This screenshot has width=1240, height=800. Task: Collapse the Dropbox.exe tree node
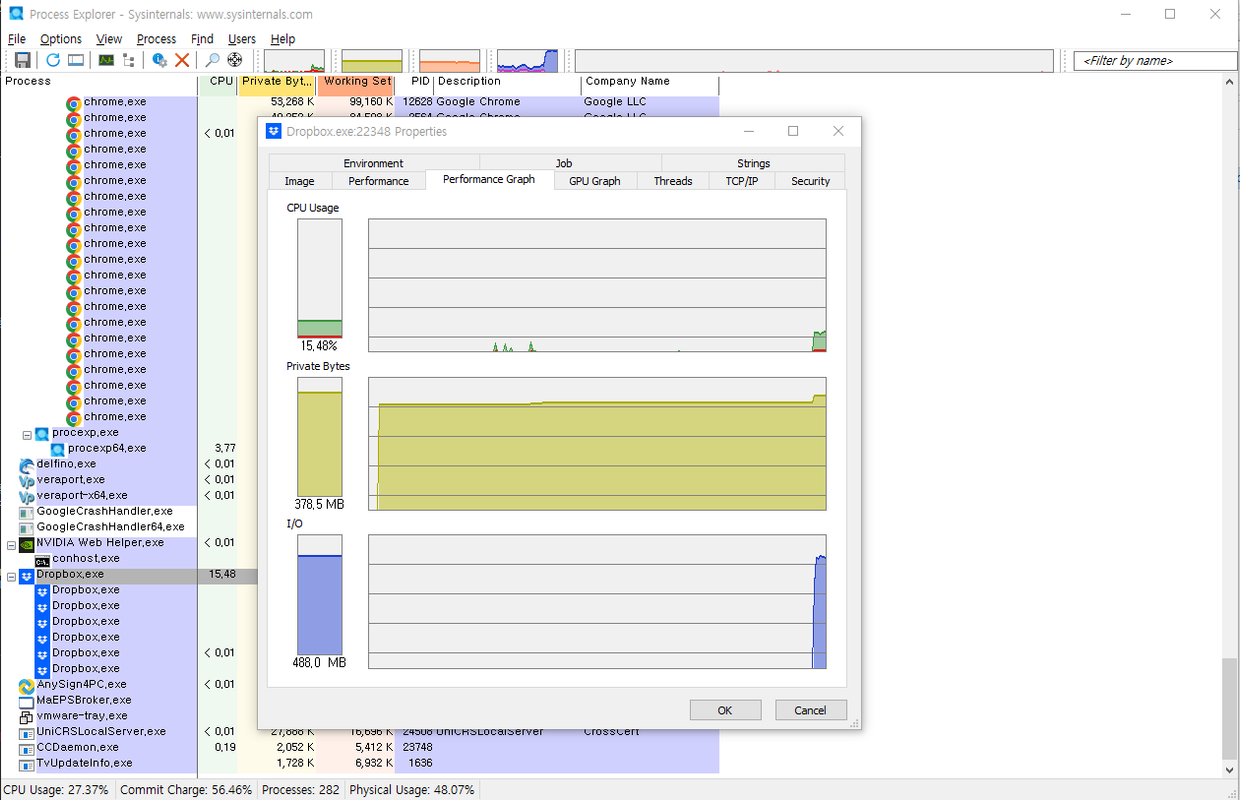11,576
